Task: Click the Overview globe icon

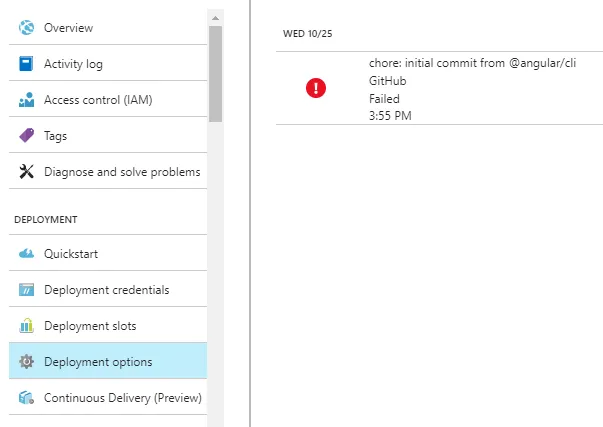Action: tap(26, 28)
